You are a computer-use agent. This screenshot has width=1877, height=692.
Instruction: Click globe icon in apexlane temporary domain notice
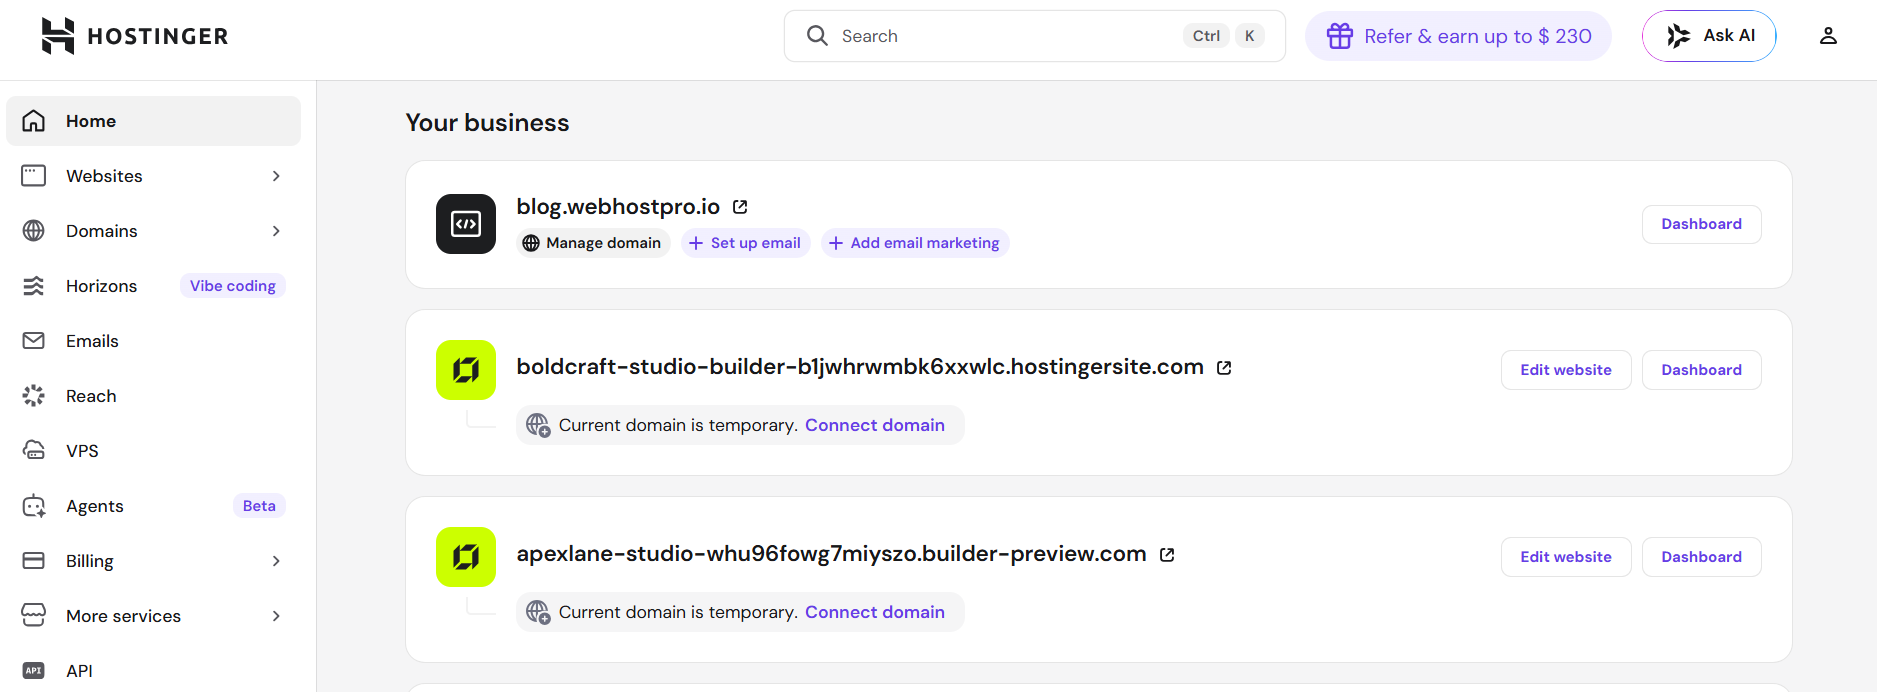tap(538, 612)
